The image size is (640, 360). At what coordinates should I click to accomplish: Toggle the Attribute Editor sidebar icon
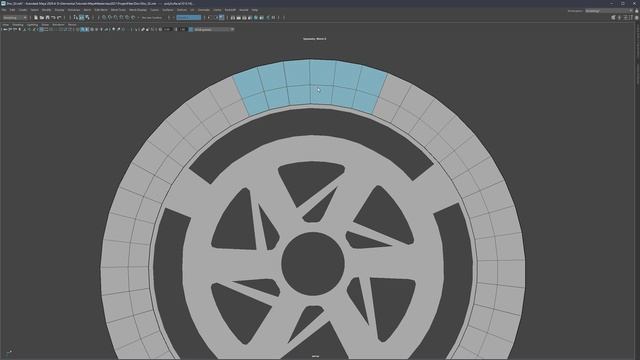(x=625, y=18)
